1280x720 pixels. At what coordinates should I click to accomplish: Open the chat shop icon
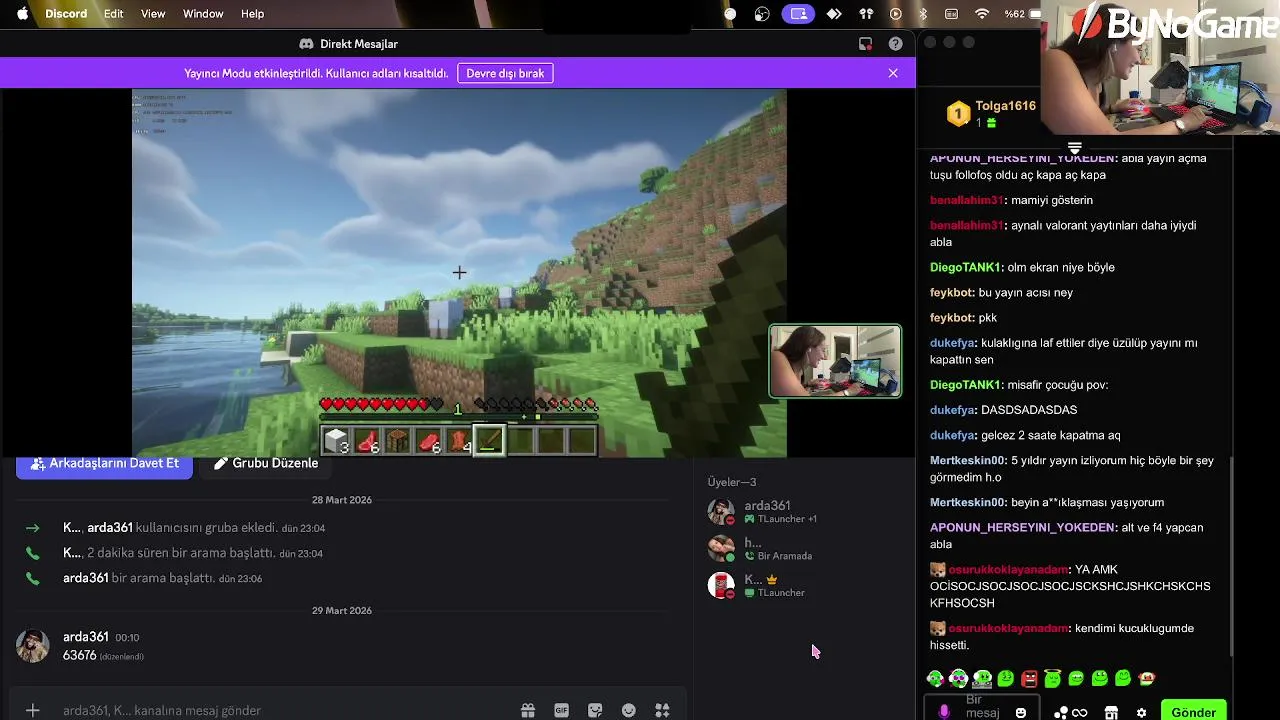[x=1111, y=713]
